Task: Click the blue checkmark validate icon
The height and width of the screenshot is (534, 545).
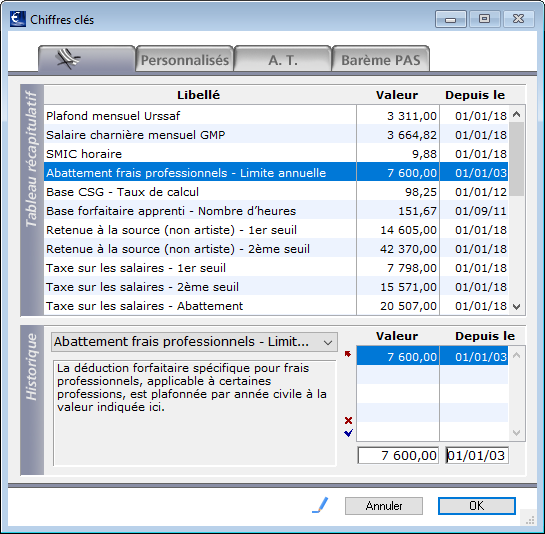Action: point(348,433)
